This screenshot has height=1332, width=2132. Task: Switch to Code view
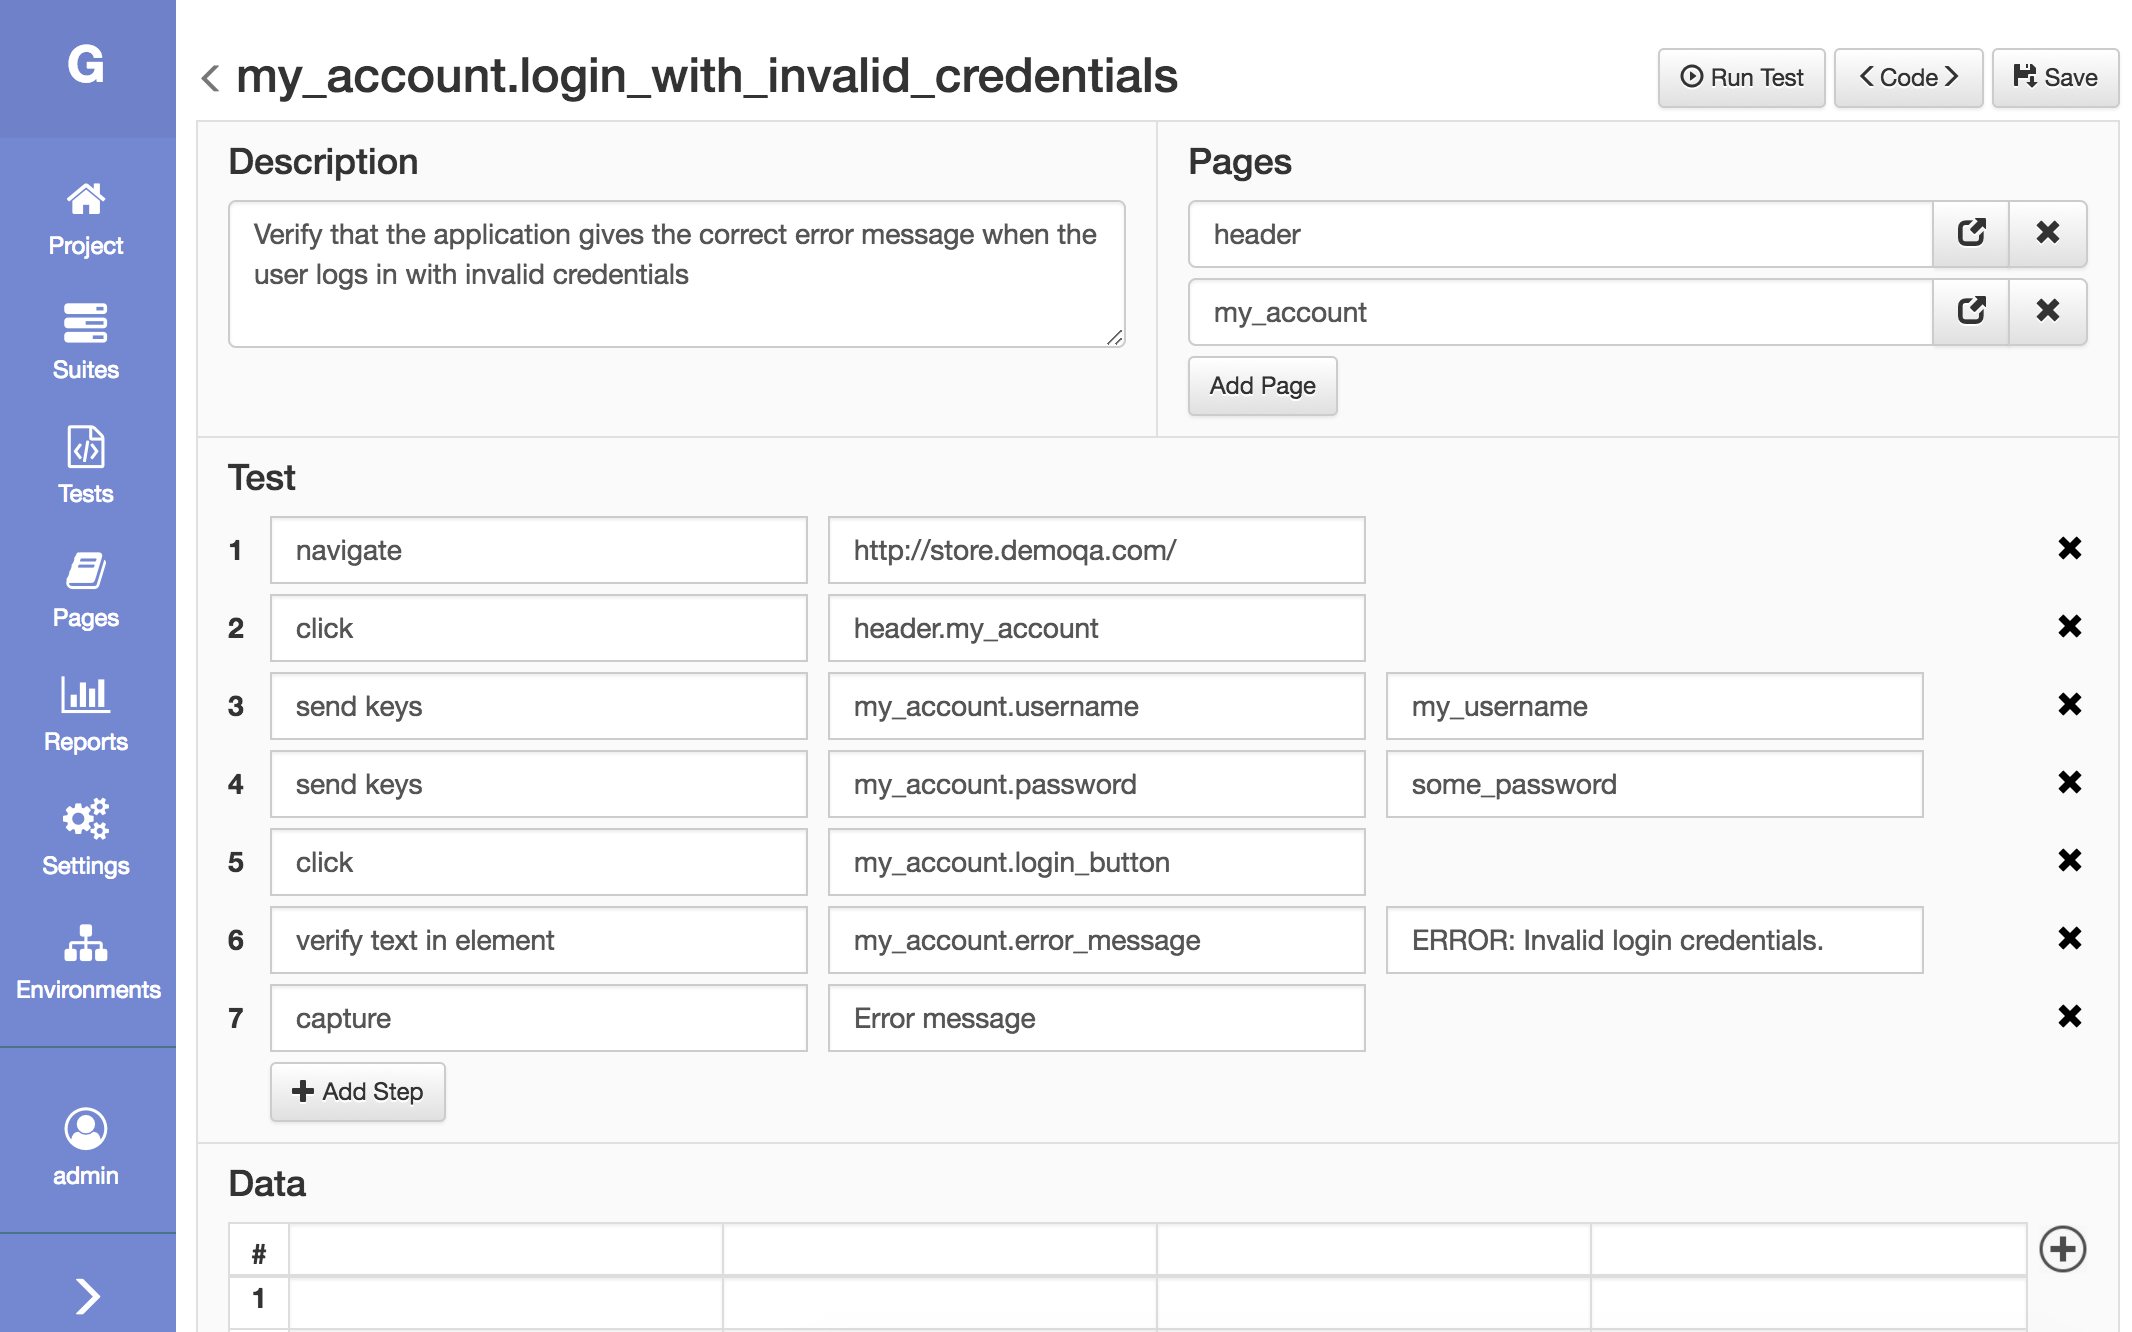(1907, 78)
